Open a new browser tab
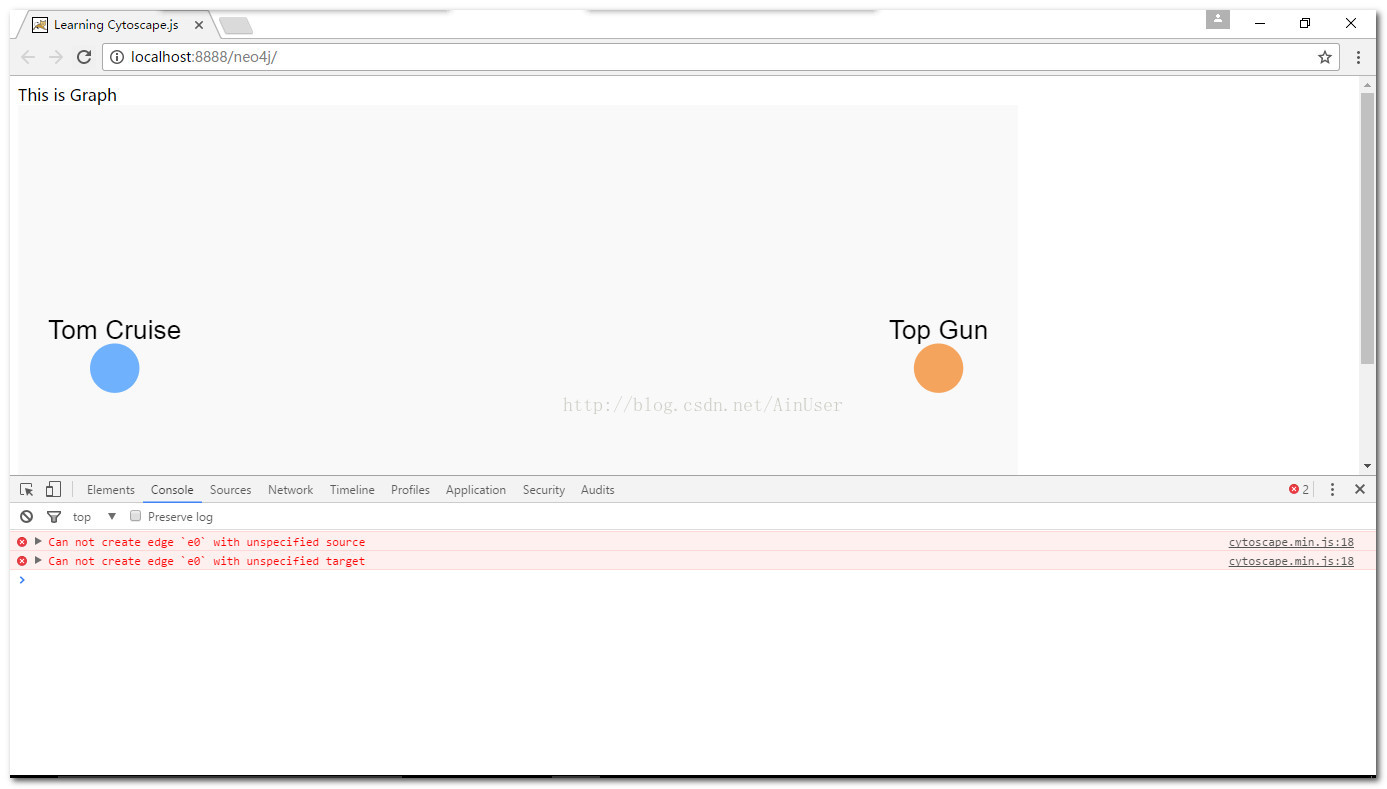This screenshot has width=1387, height=789. coord(235,25)
